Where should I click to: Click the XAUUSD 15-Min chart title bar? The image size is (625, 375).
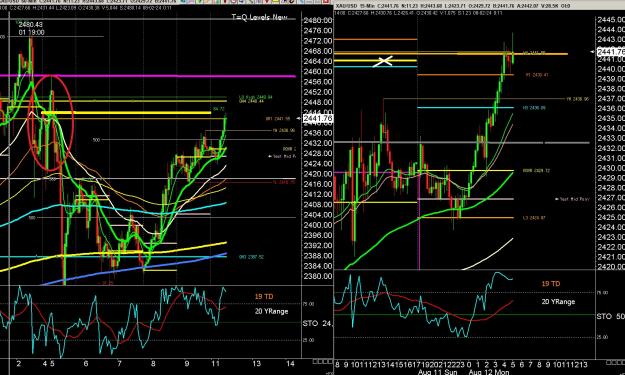tap(479, 6)
